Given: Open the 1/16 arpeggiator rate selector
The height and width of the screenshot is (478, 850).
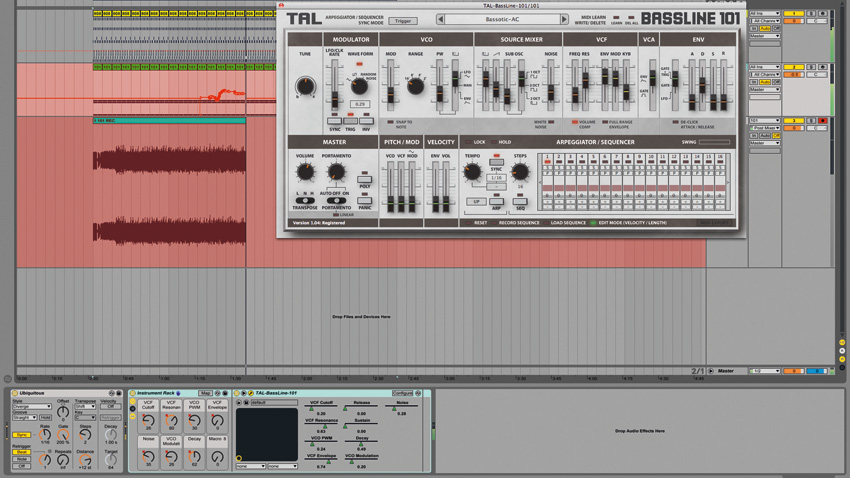Looking at the screenshot, I should tap(496, 178).
